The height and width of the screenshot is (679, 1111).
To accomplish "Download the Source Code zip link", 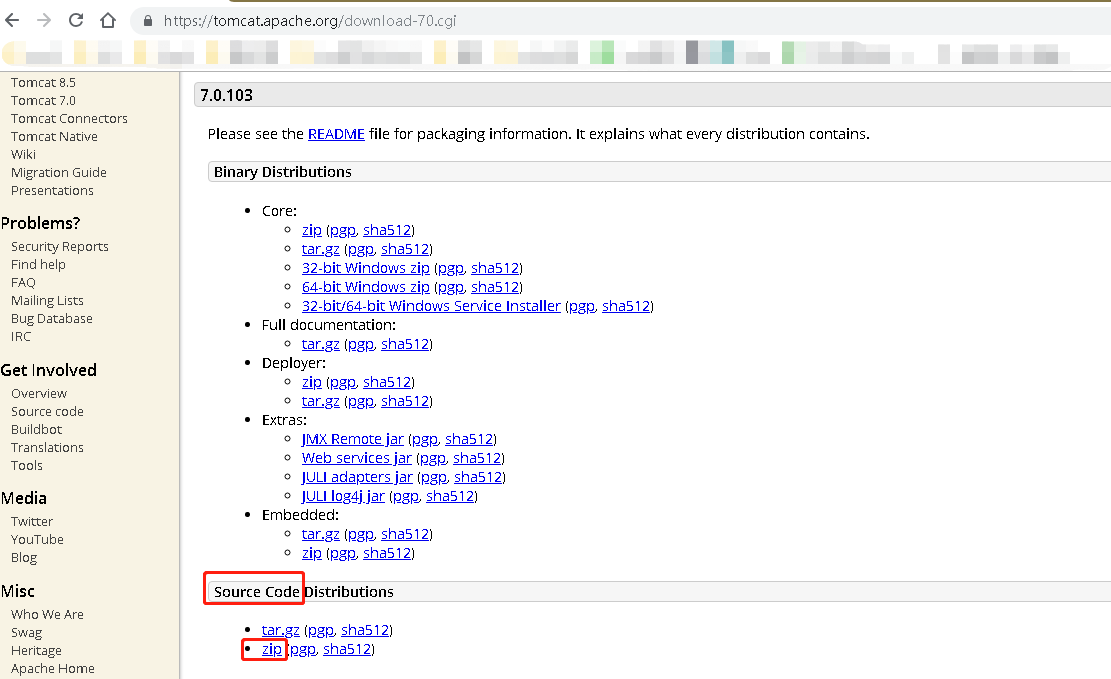I will 271,649.
